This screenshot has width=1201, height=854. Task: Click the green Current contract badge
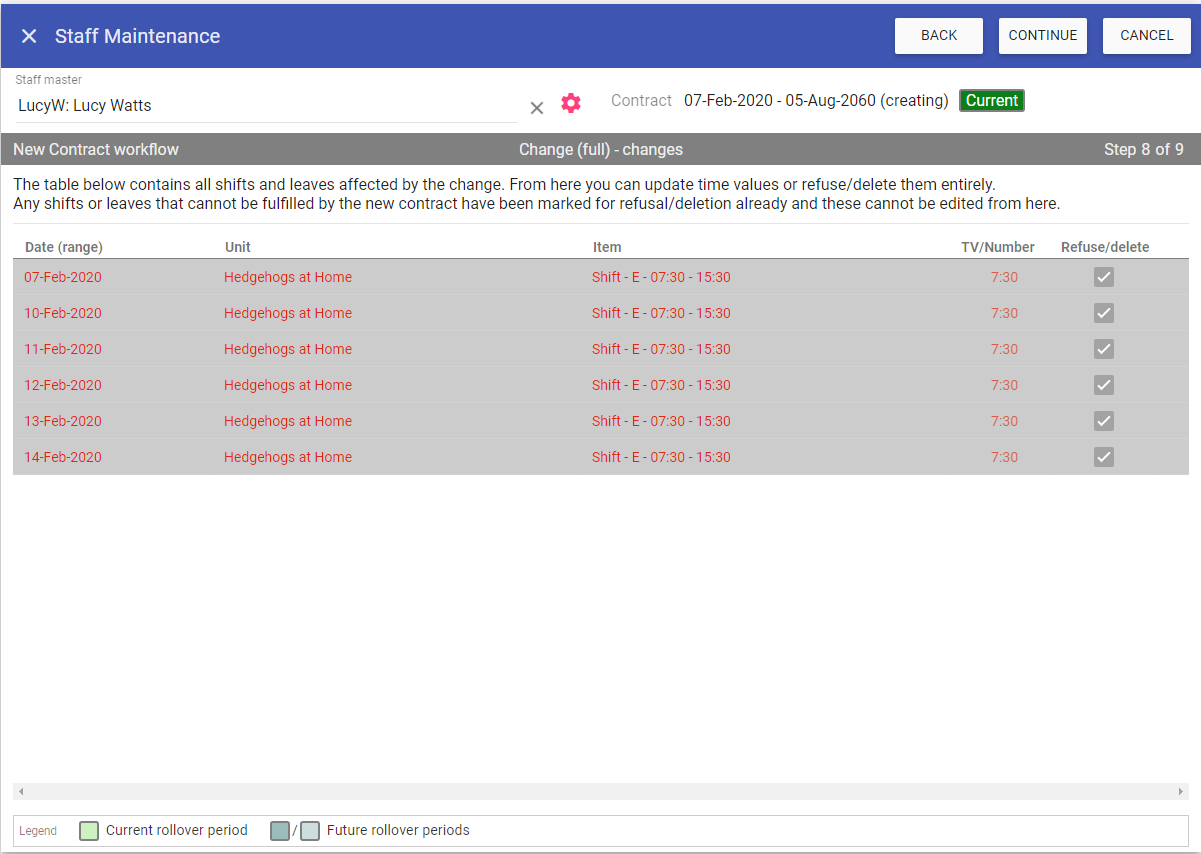(992, 101)
